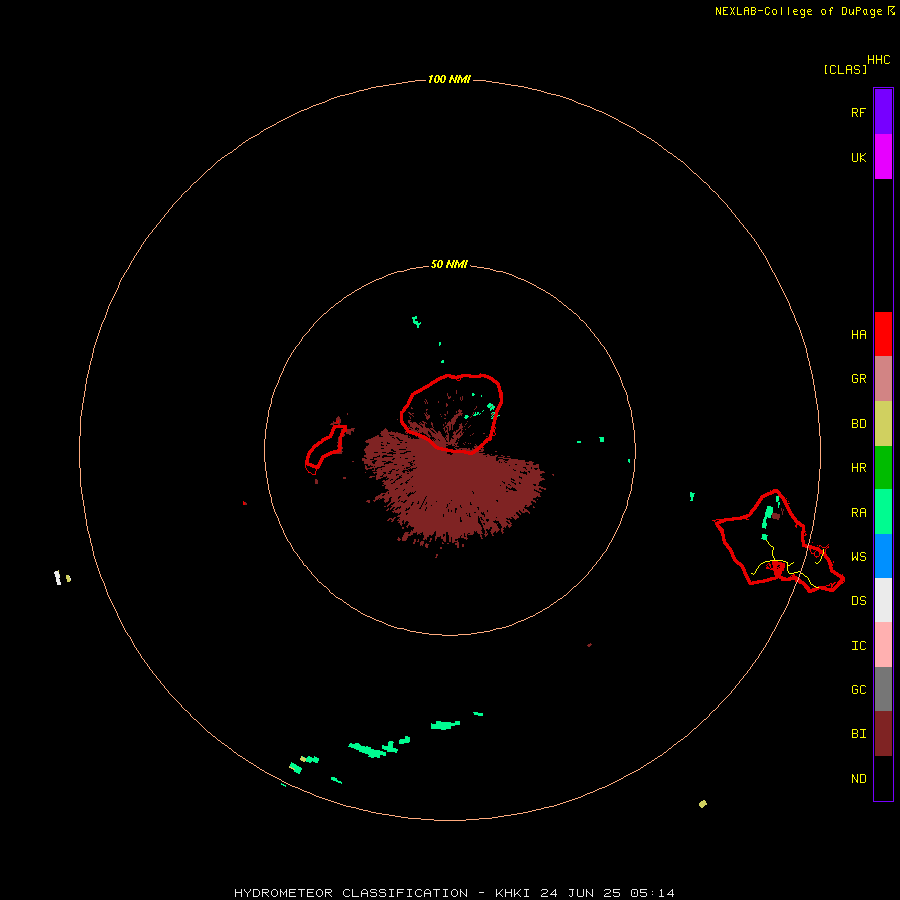This screenshot has height=900, width=900.
Task: Click the KHKI radar site identifier
Action: (x=512, y=893)
